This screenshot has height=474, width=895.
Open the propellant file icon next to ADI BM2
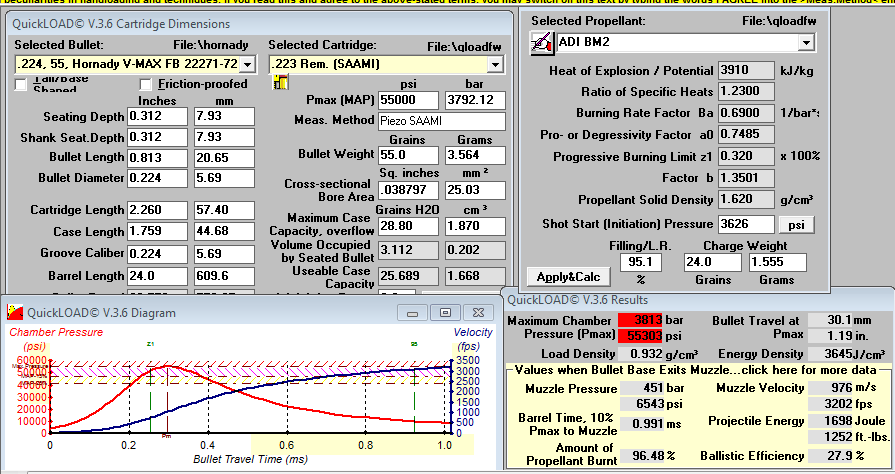(541, 43)
